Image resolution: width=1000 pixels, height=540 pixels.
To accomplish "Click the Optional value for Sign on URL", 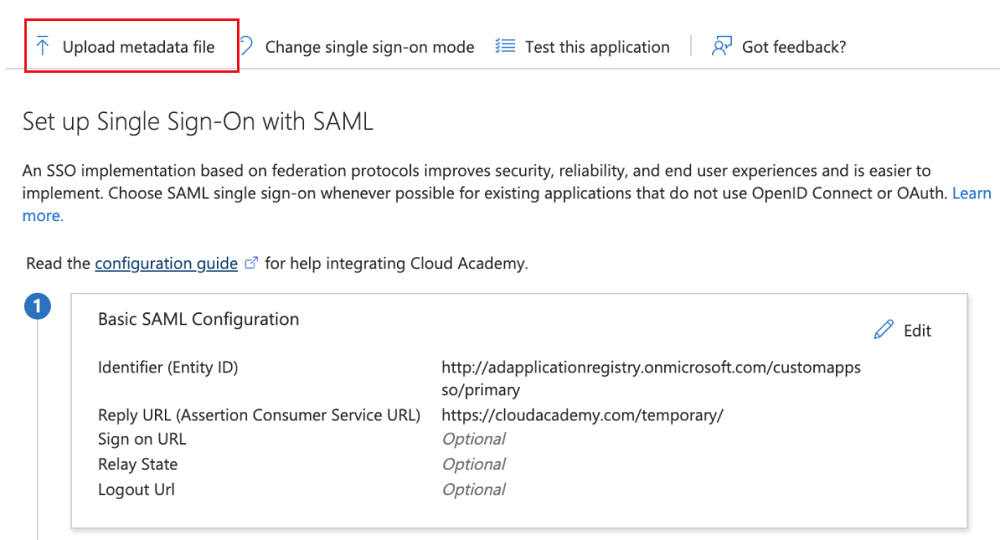I will point(473,439).
